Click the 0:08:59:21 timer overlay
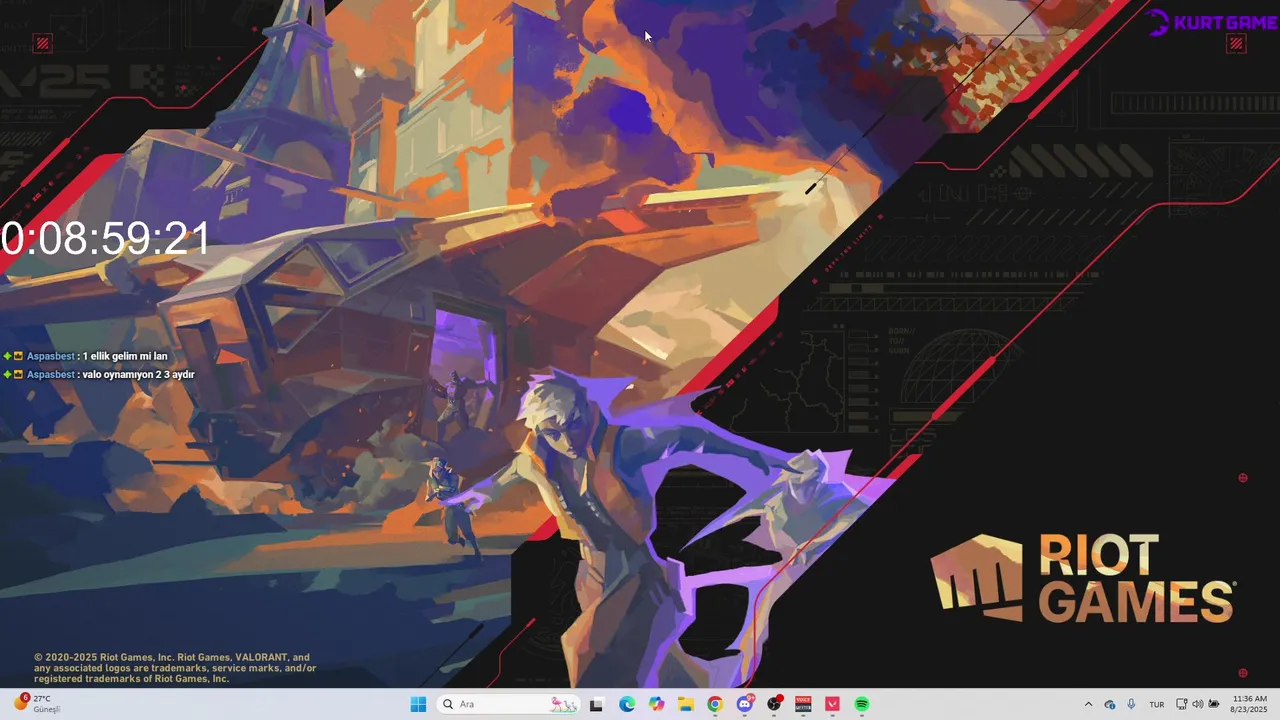The width and height of the screenshot is (1280, 720). click(x=106, y=240)
